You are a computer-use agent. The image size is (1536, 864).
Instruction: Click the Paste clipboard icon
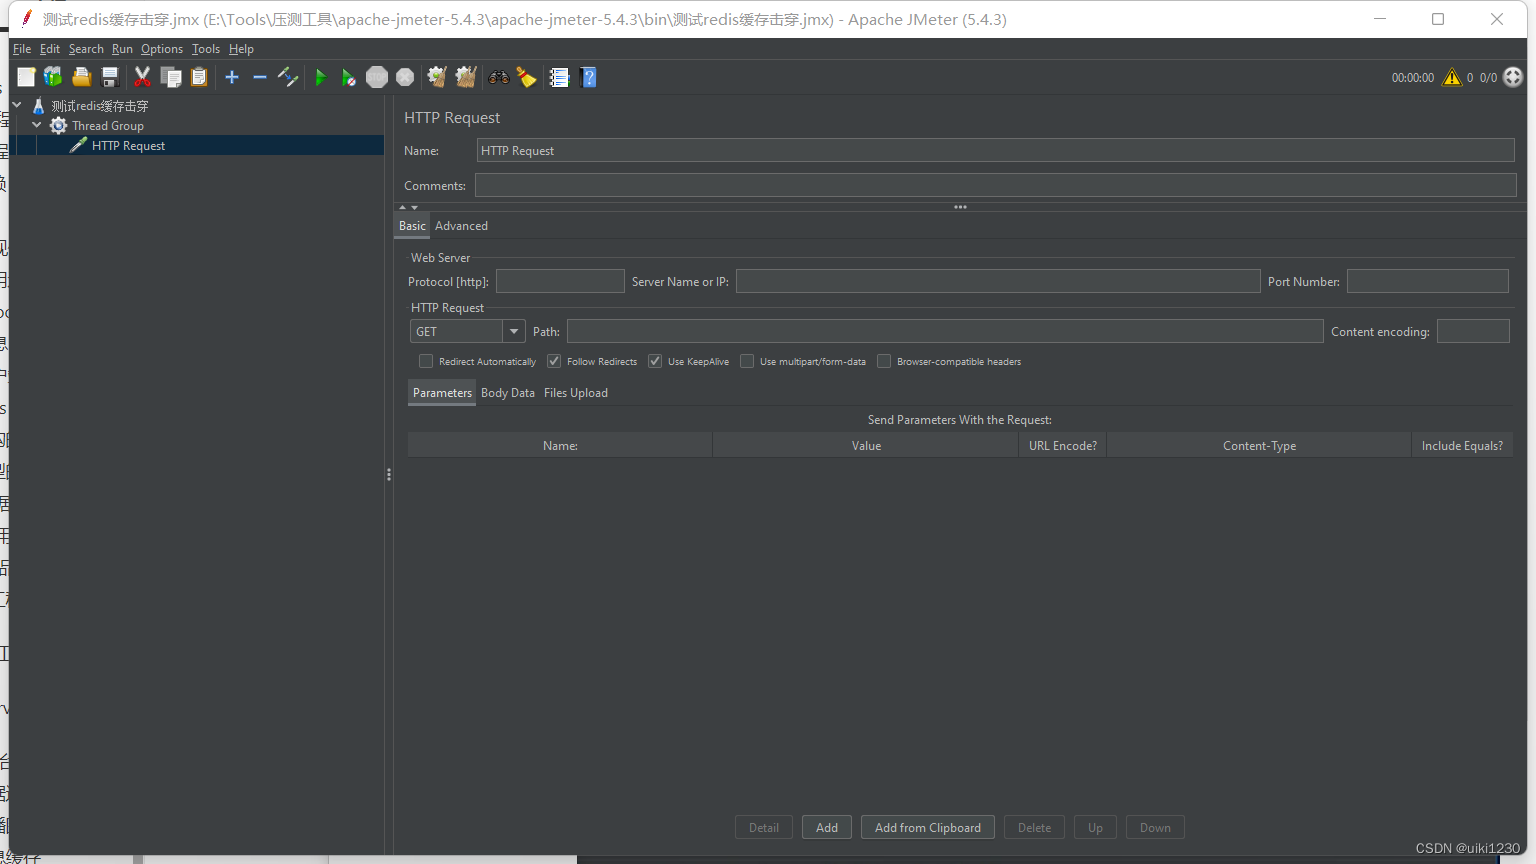tap(199, 77)
